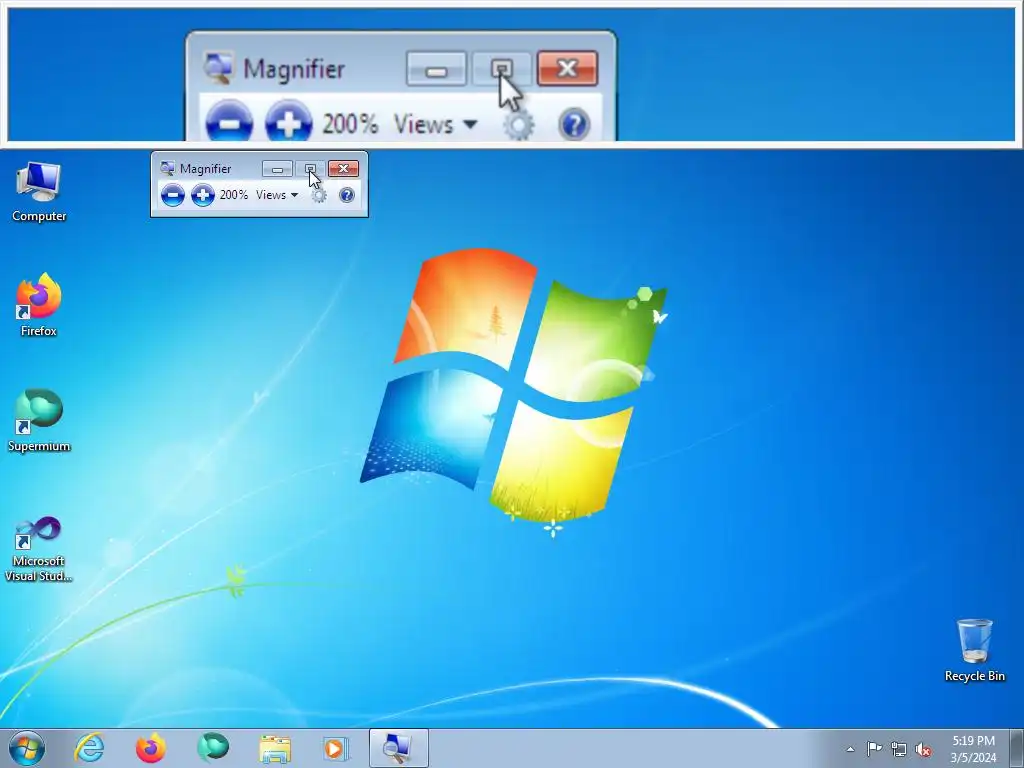Open Magnifier help question mark in small window
The width and height of the screenshot is (1024, 768).
(347, 195)
